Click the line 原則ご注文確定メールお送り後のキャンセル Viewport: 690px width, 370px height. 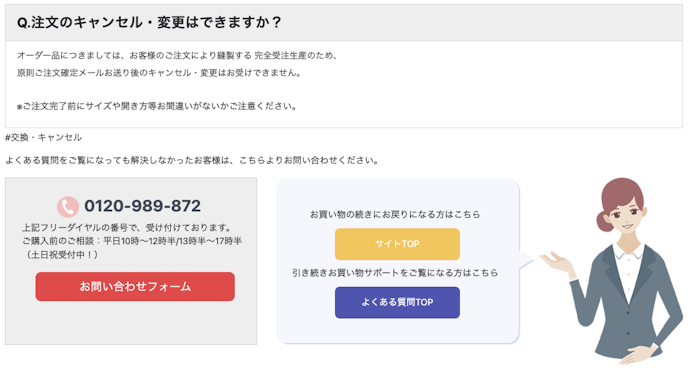pos(159,73)
